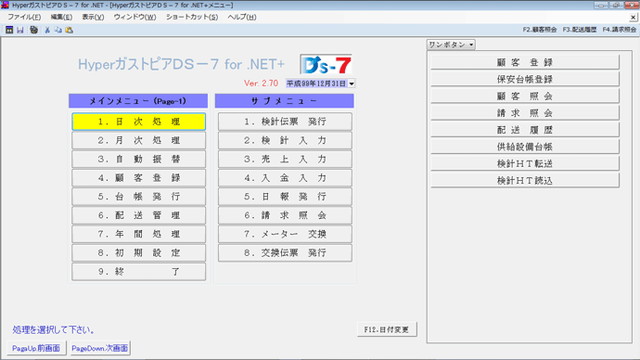The image size is (640, 360).
Task: Click 検針HT転送 button
Action: (525, 164)
